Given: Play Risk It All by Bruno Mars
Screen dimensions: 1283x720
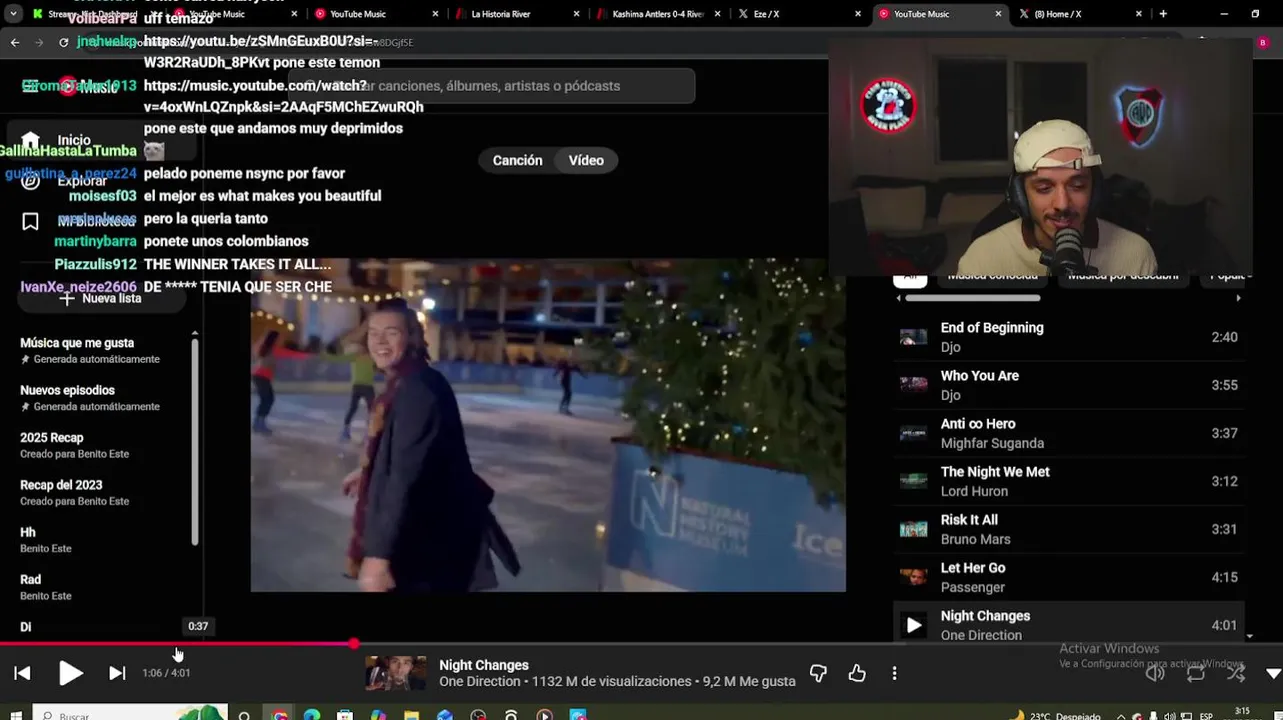Looking at the screenshot, I should click(1068, 529).
